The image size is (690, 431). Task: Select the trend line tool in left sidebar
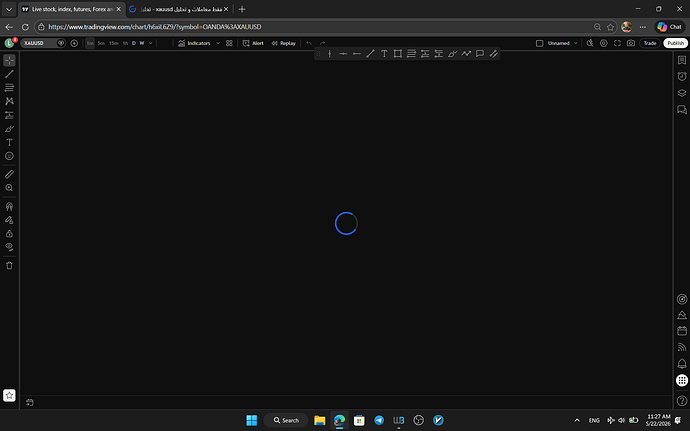[x=9, y=74]
